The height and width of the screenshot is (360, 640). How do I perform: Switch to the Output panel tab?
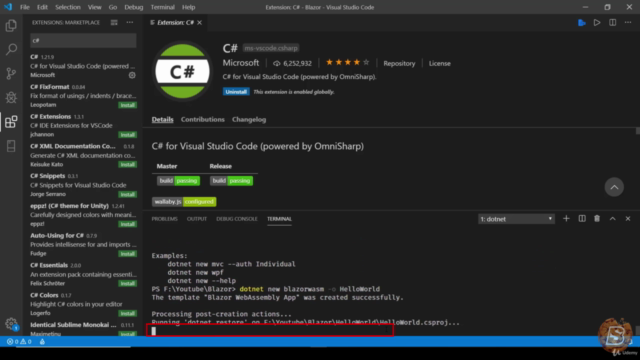(197, 219)
